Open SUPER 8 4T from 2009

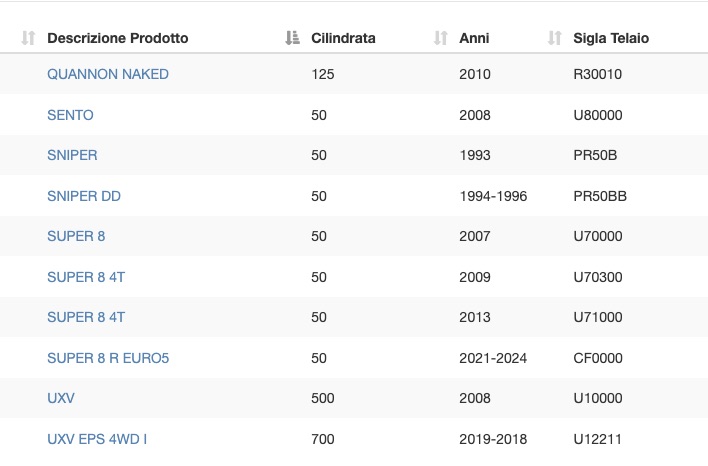[x=86, y=277]
